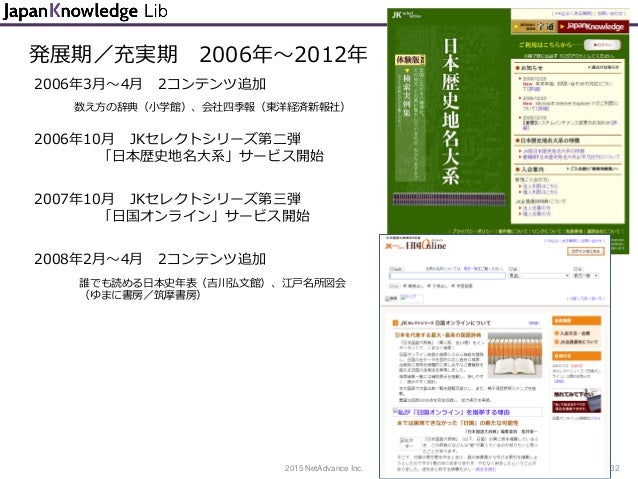Click the 日国Online logo
The width and height of the screenshot is (638, 479).
[416, 245]
